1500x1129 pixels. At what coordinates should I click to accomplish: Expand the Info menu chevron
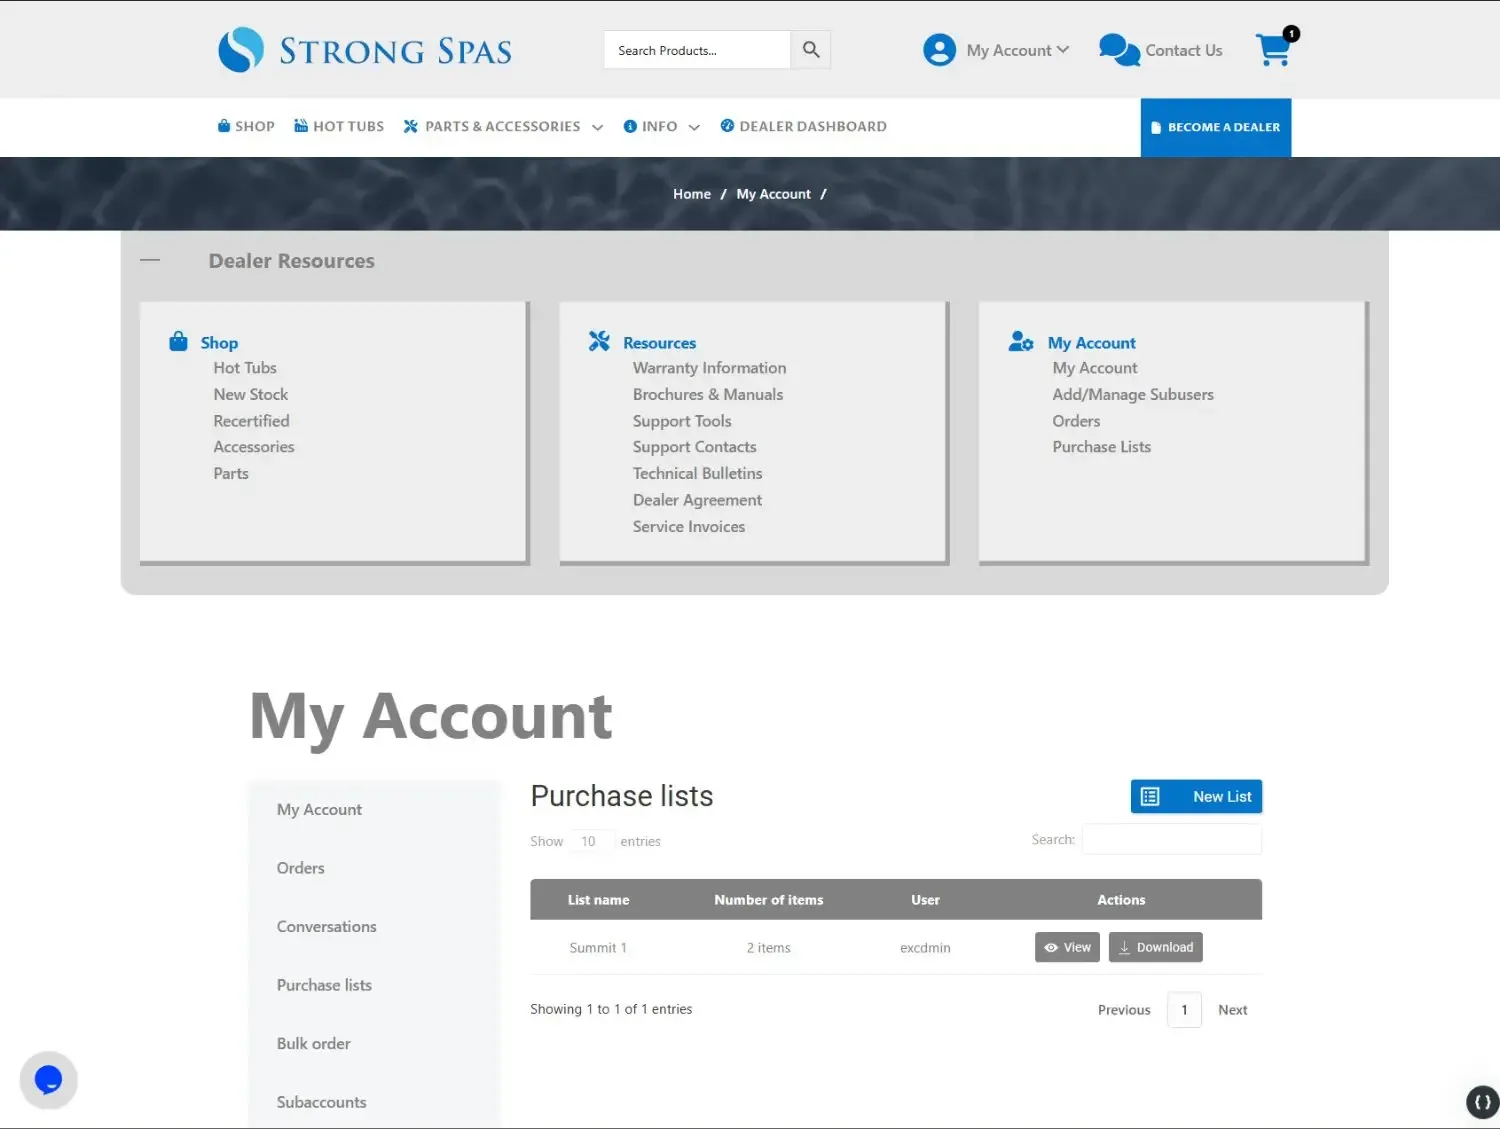[694, 127]
